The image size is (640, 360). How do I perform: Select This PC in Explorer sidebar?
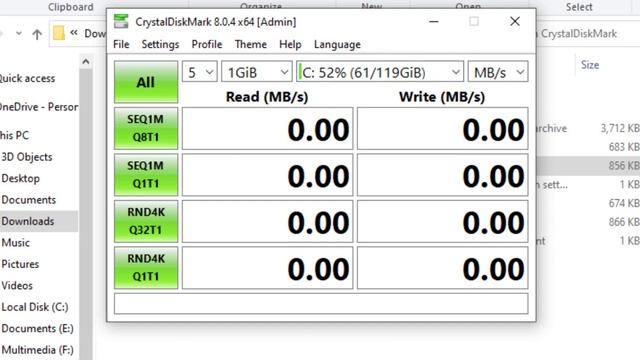(15, 135)
